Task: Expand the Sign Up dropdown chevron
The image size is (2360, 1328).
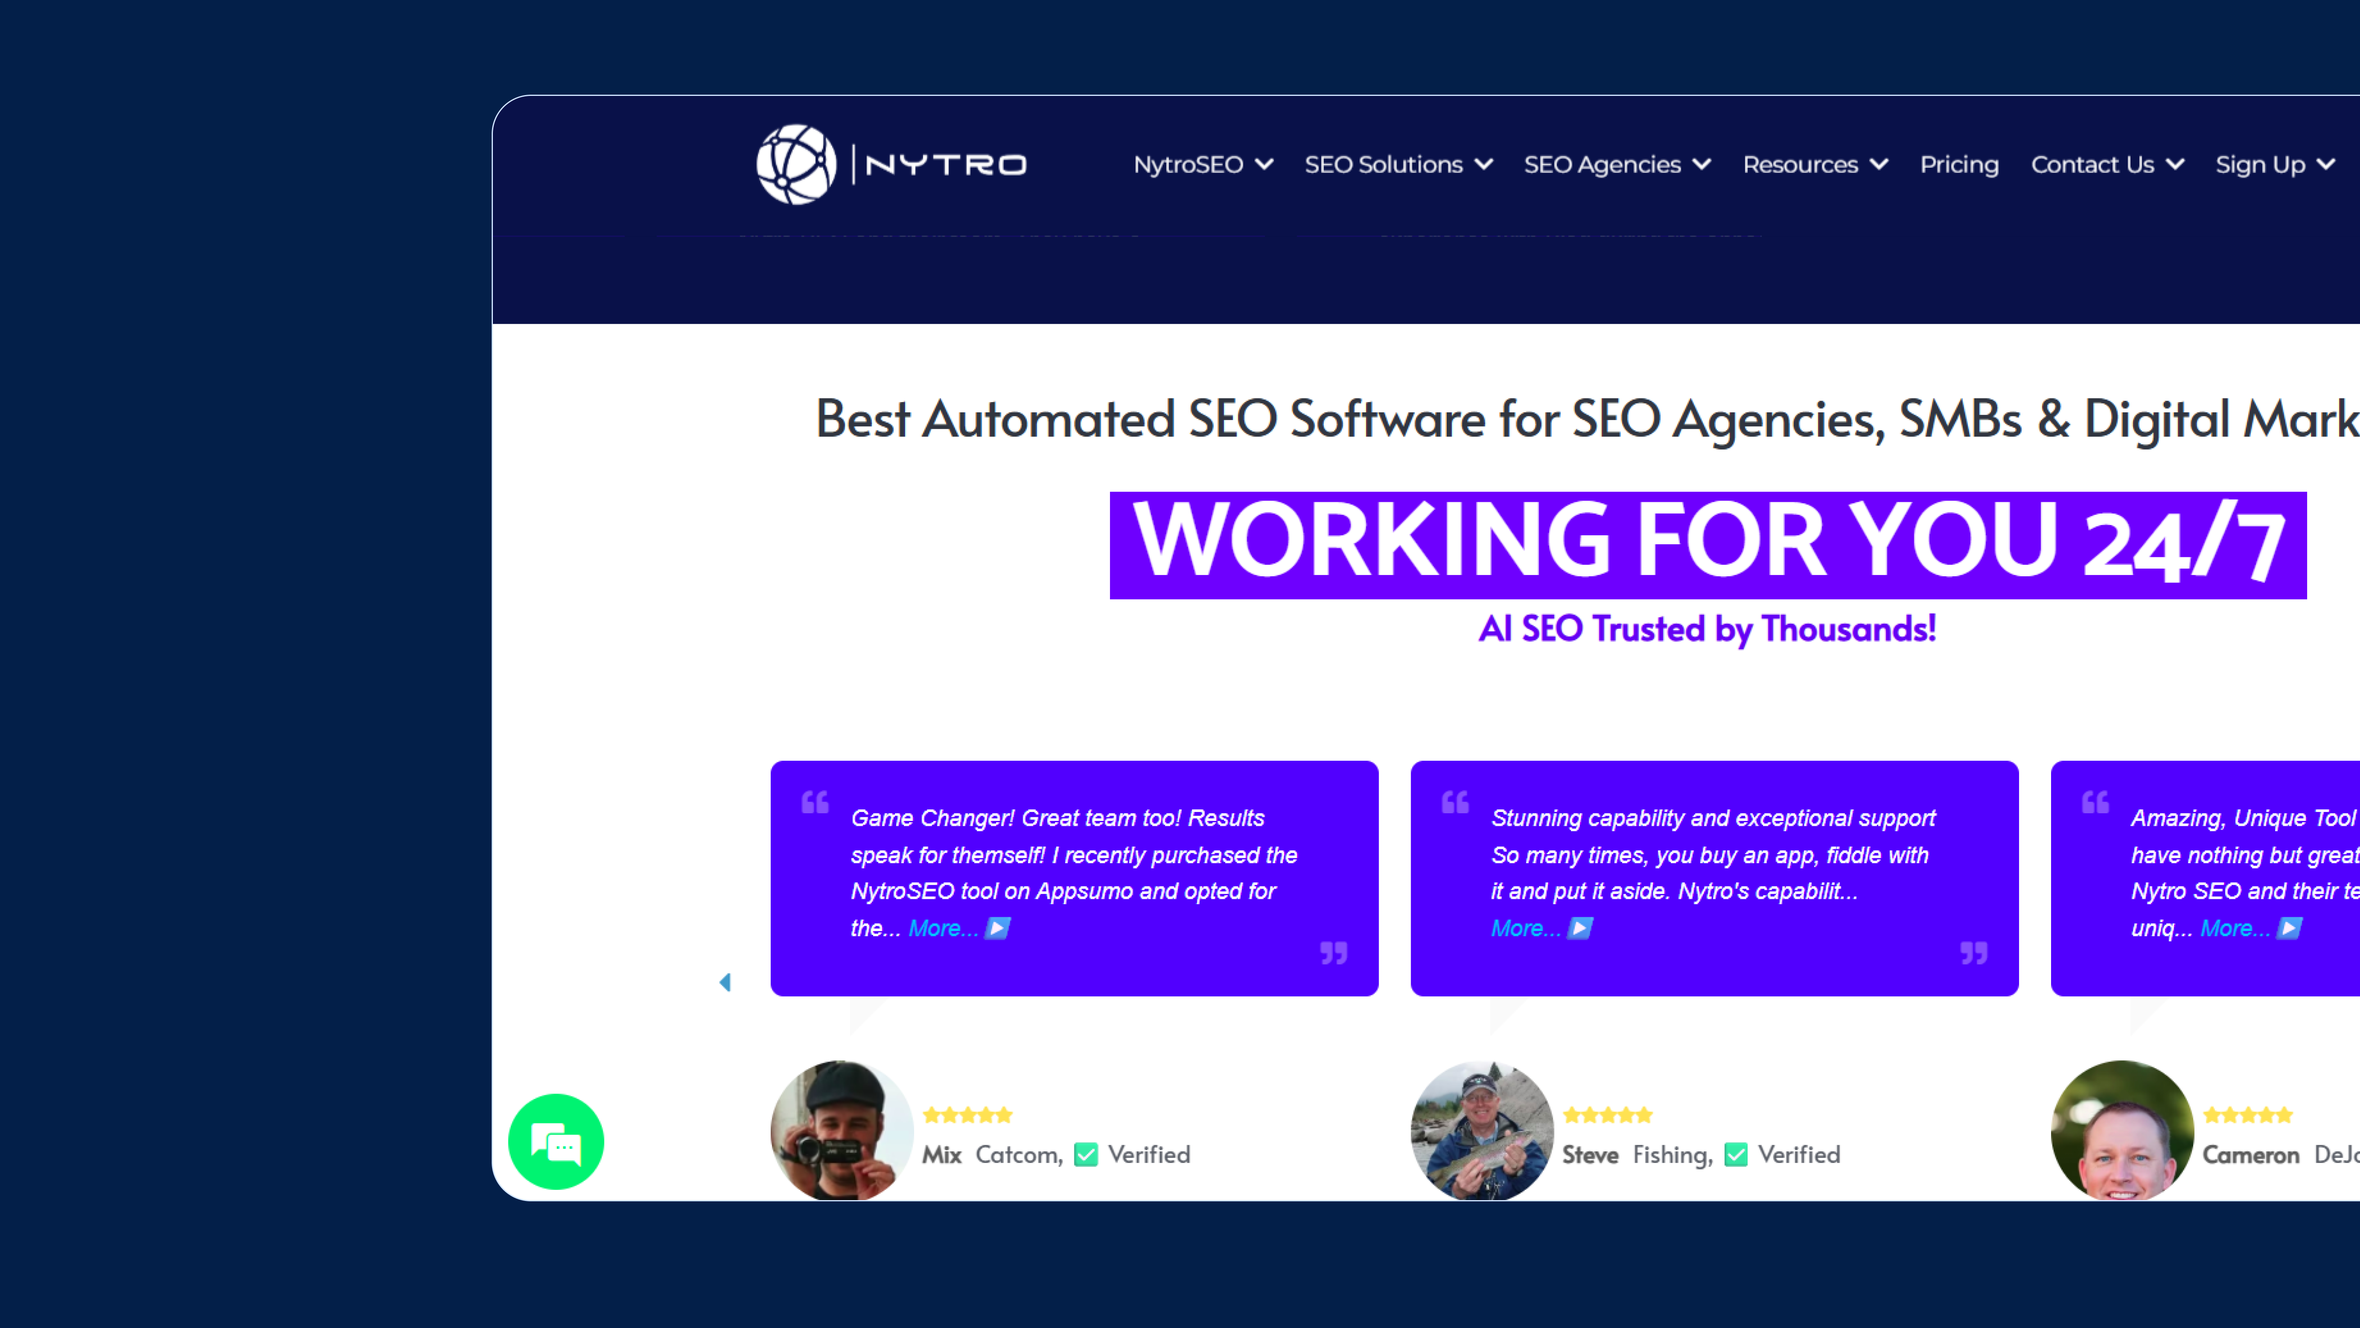Action: (x=2326, y=165)
